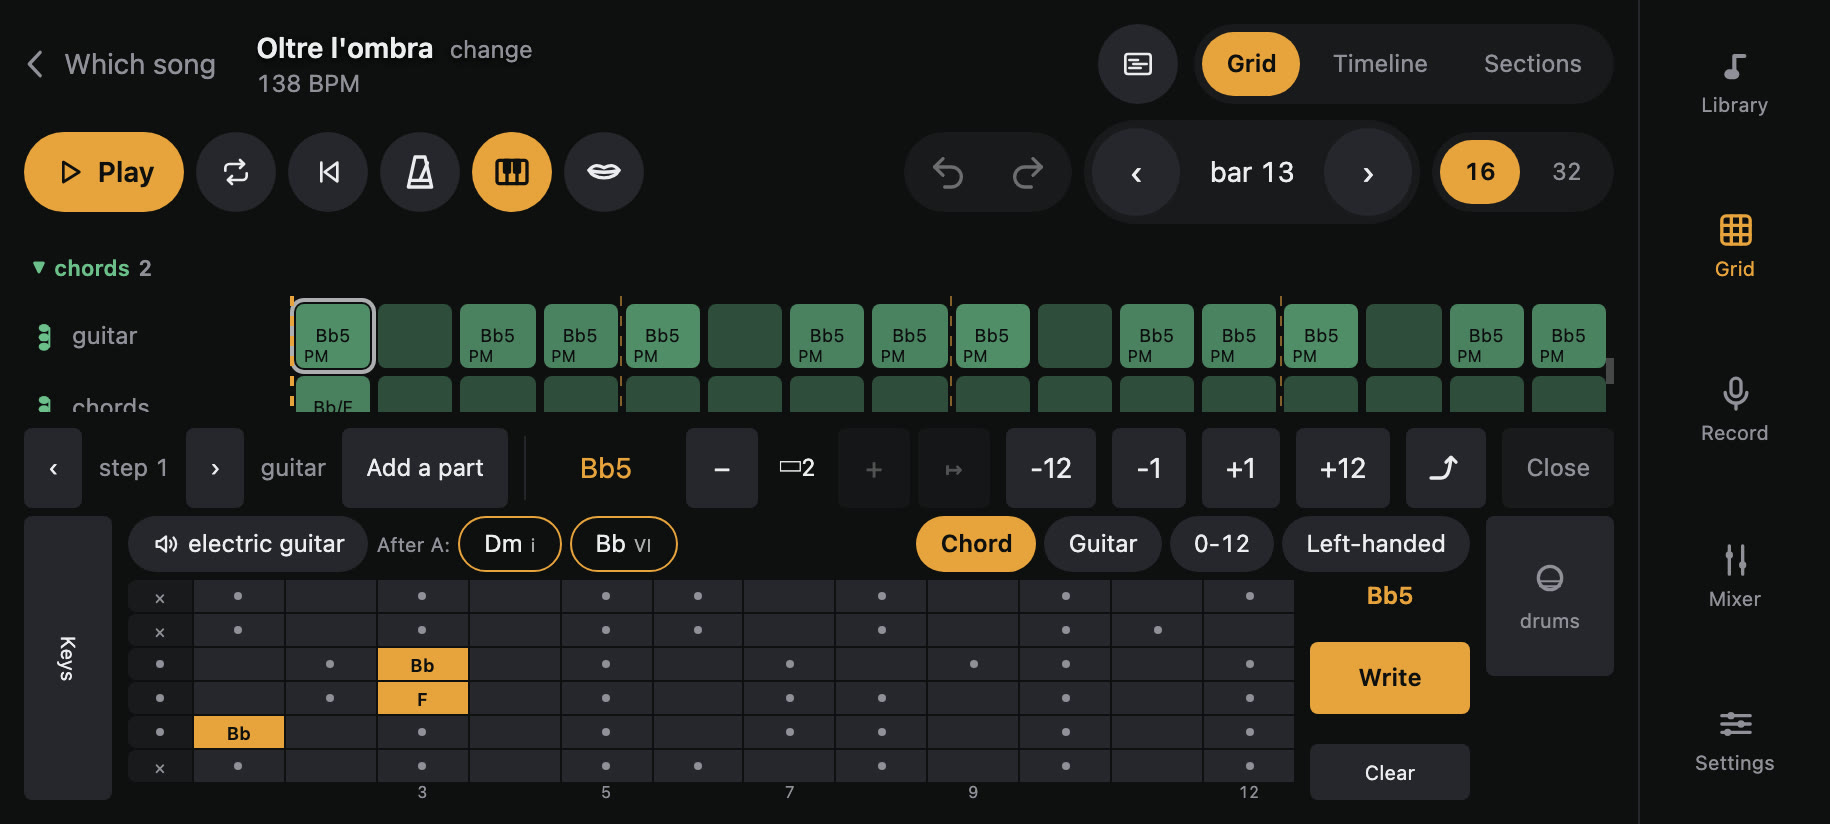This screenshot has height=824, width=1830.
Task: Select the Dm i chord suggestion
Action: 510,544
